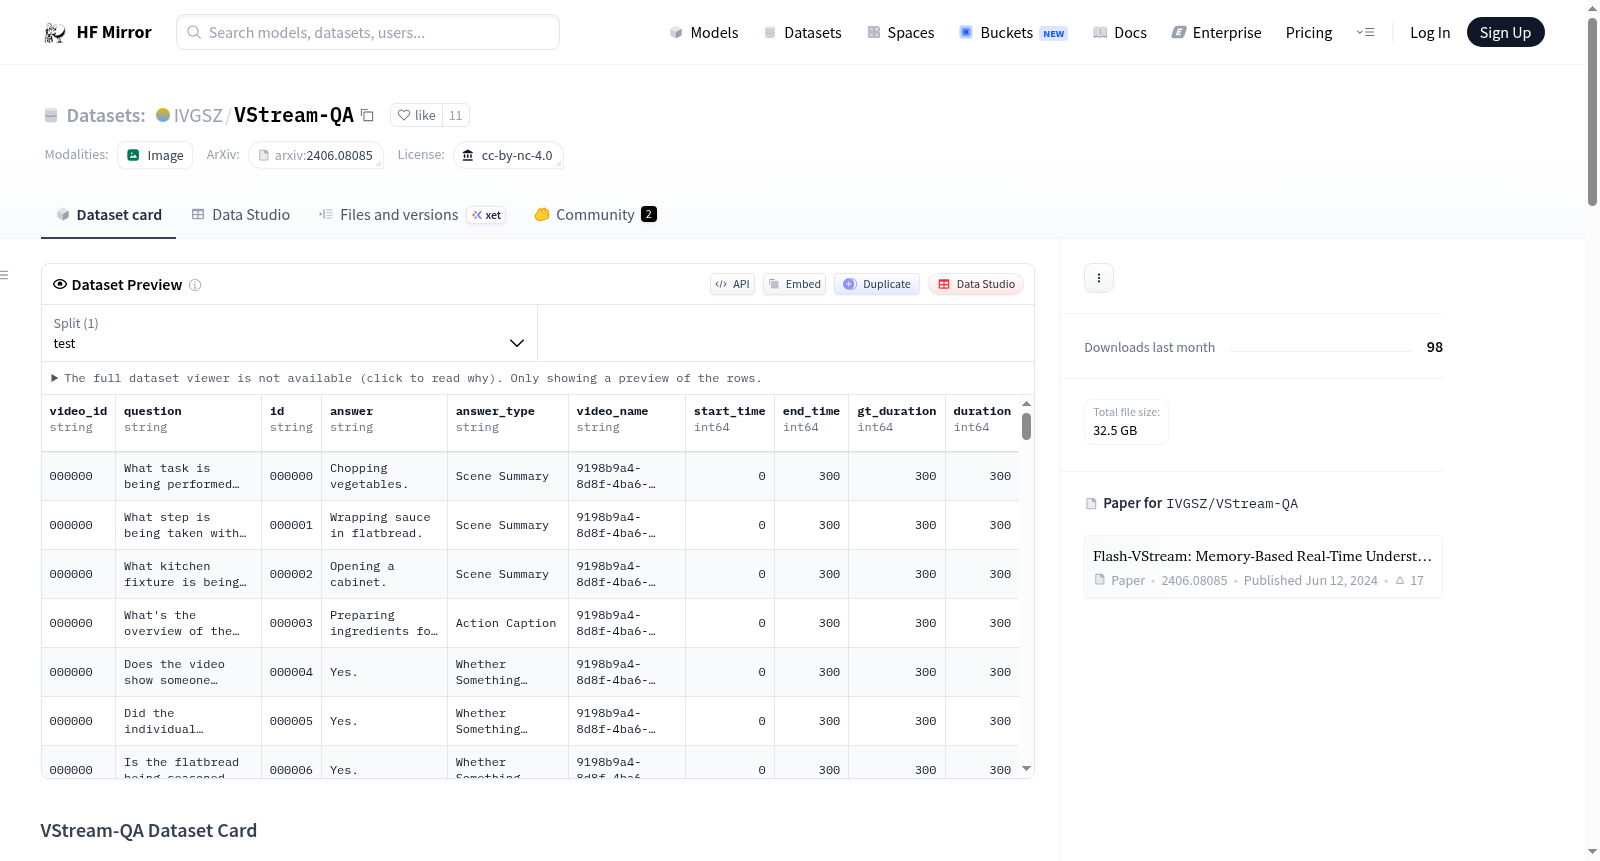
Task: Open the Split test dropdown
Action: click(289, 333)
